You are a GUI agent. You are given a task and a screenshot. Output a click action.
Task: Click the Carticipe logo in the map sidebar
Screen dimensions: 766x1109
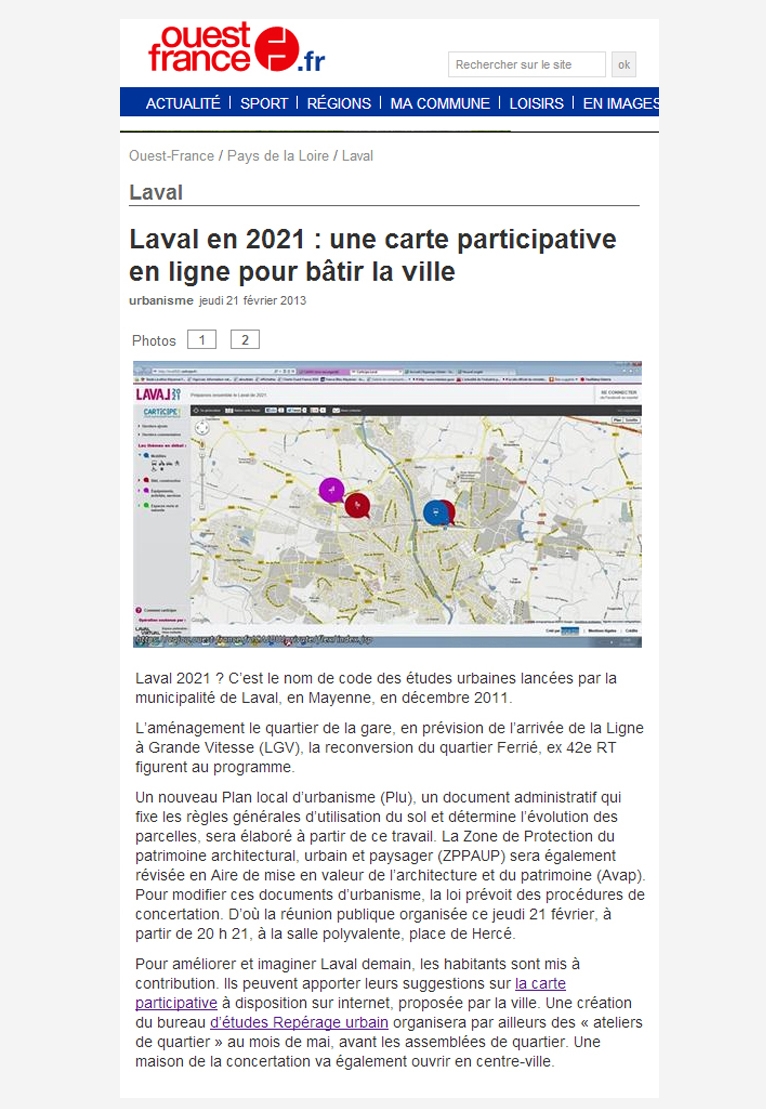coord(160,411)
